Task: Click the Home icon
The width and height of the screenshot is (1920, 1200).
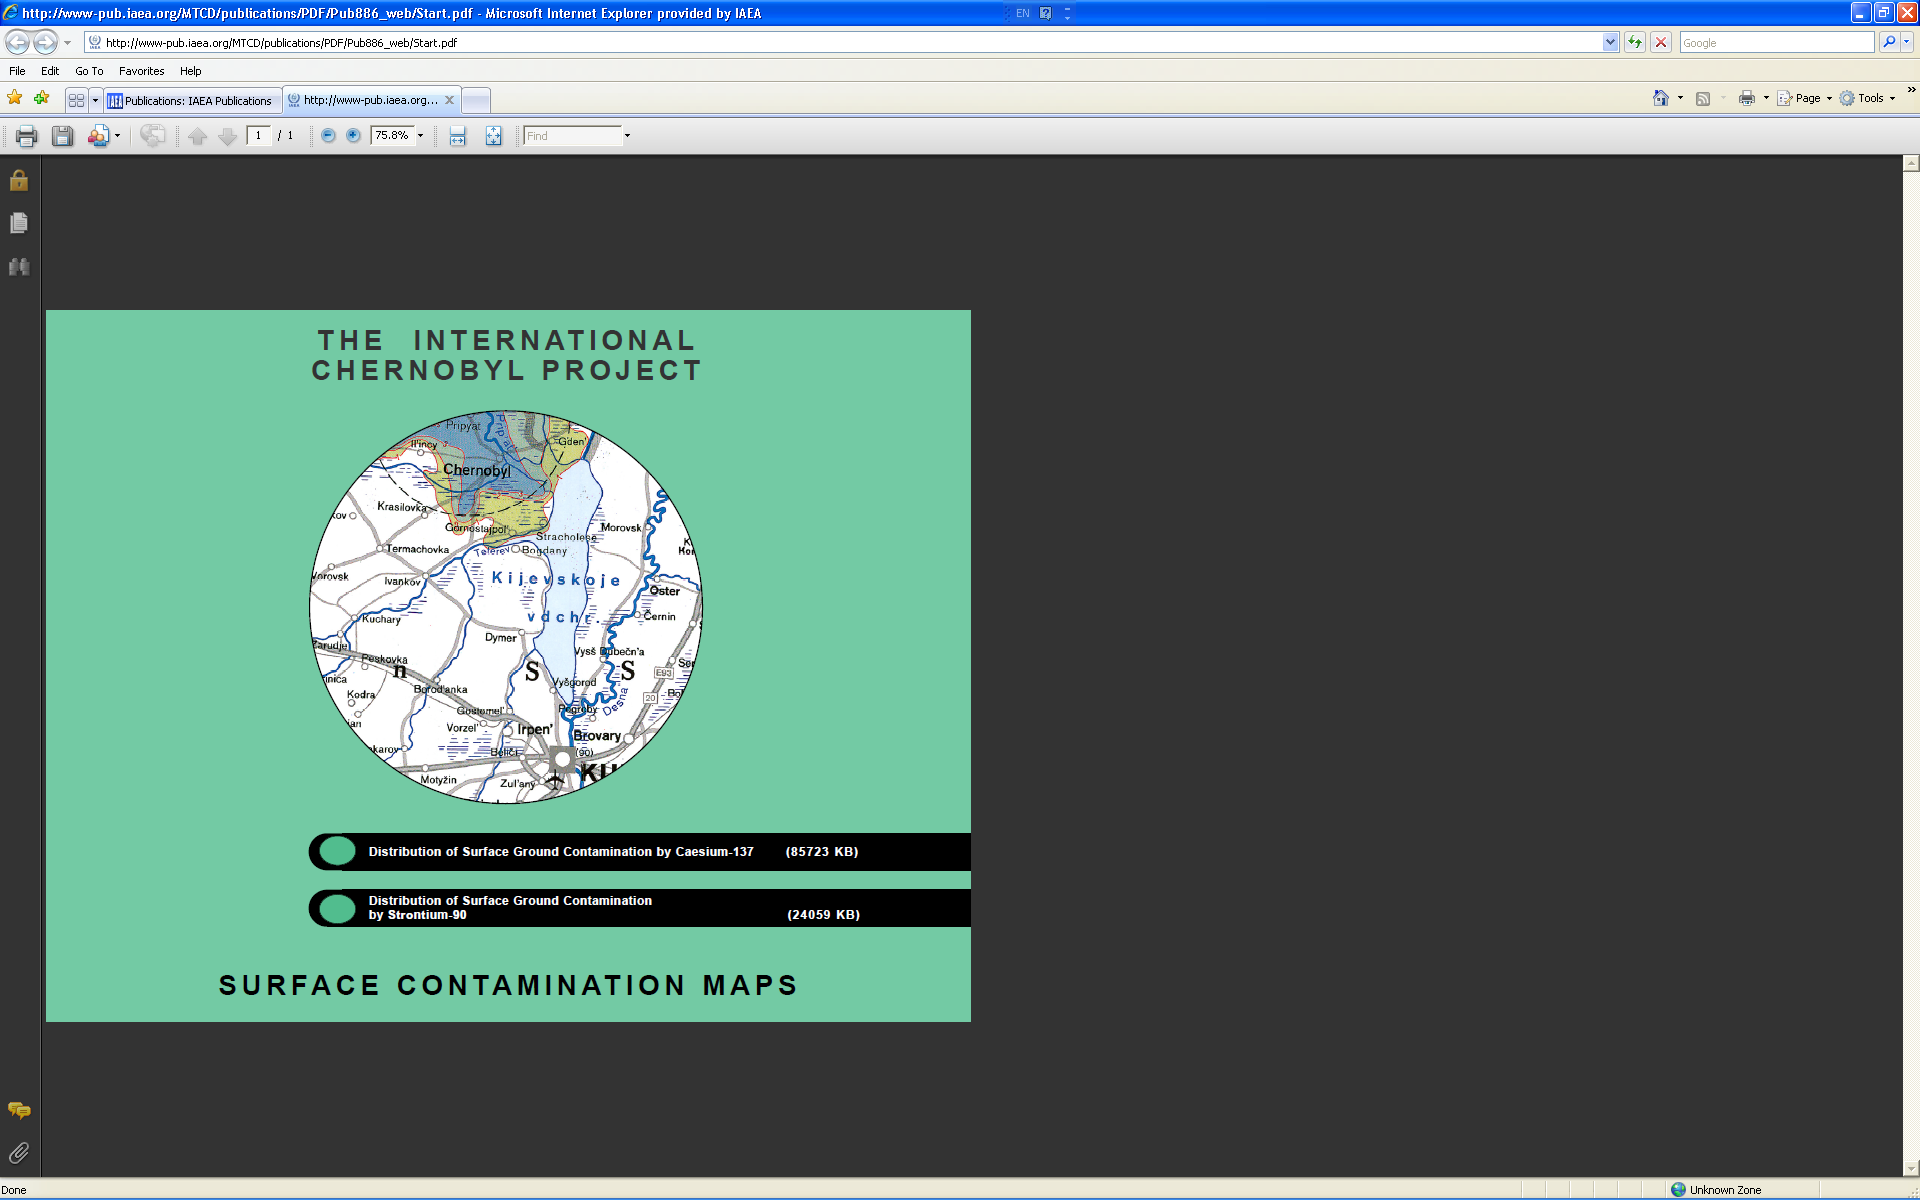Action: point(1661,98)
